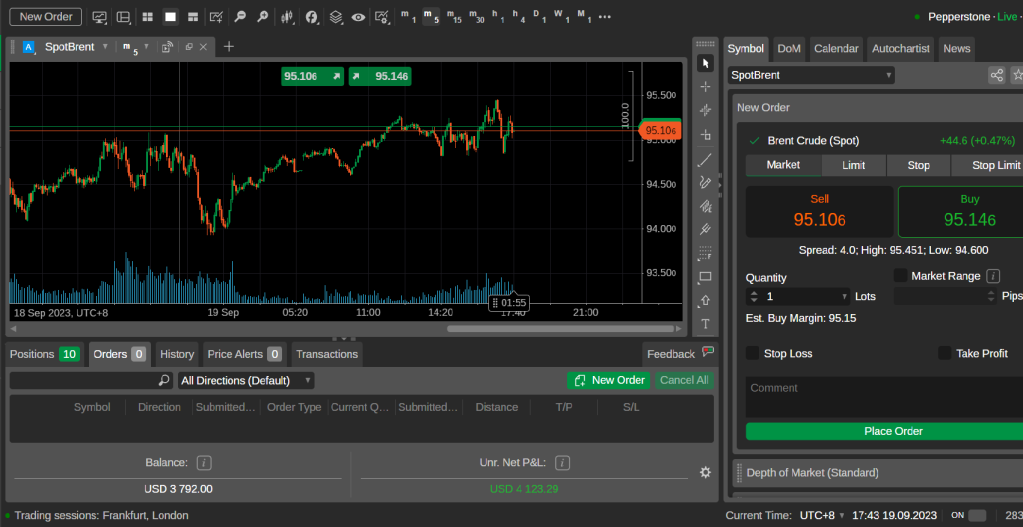Click the Comment input field
Image resolution: width=1023 pixels, height=527 pixels.
point(884,397)
